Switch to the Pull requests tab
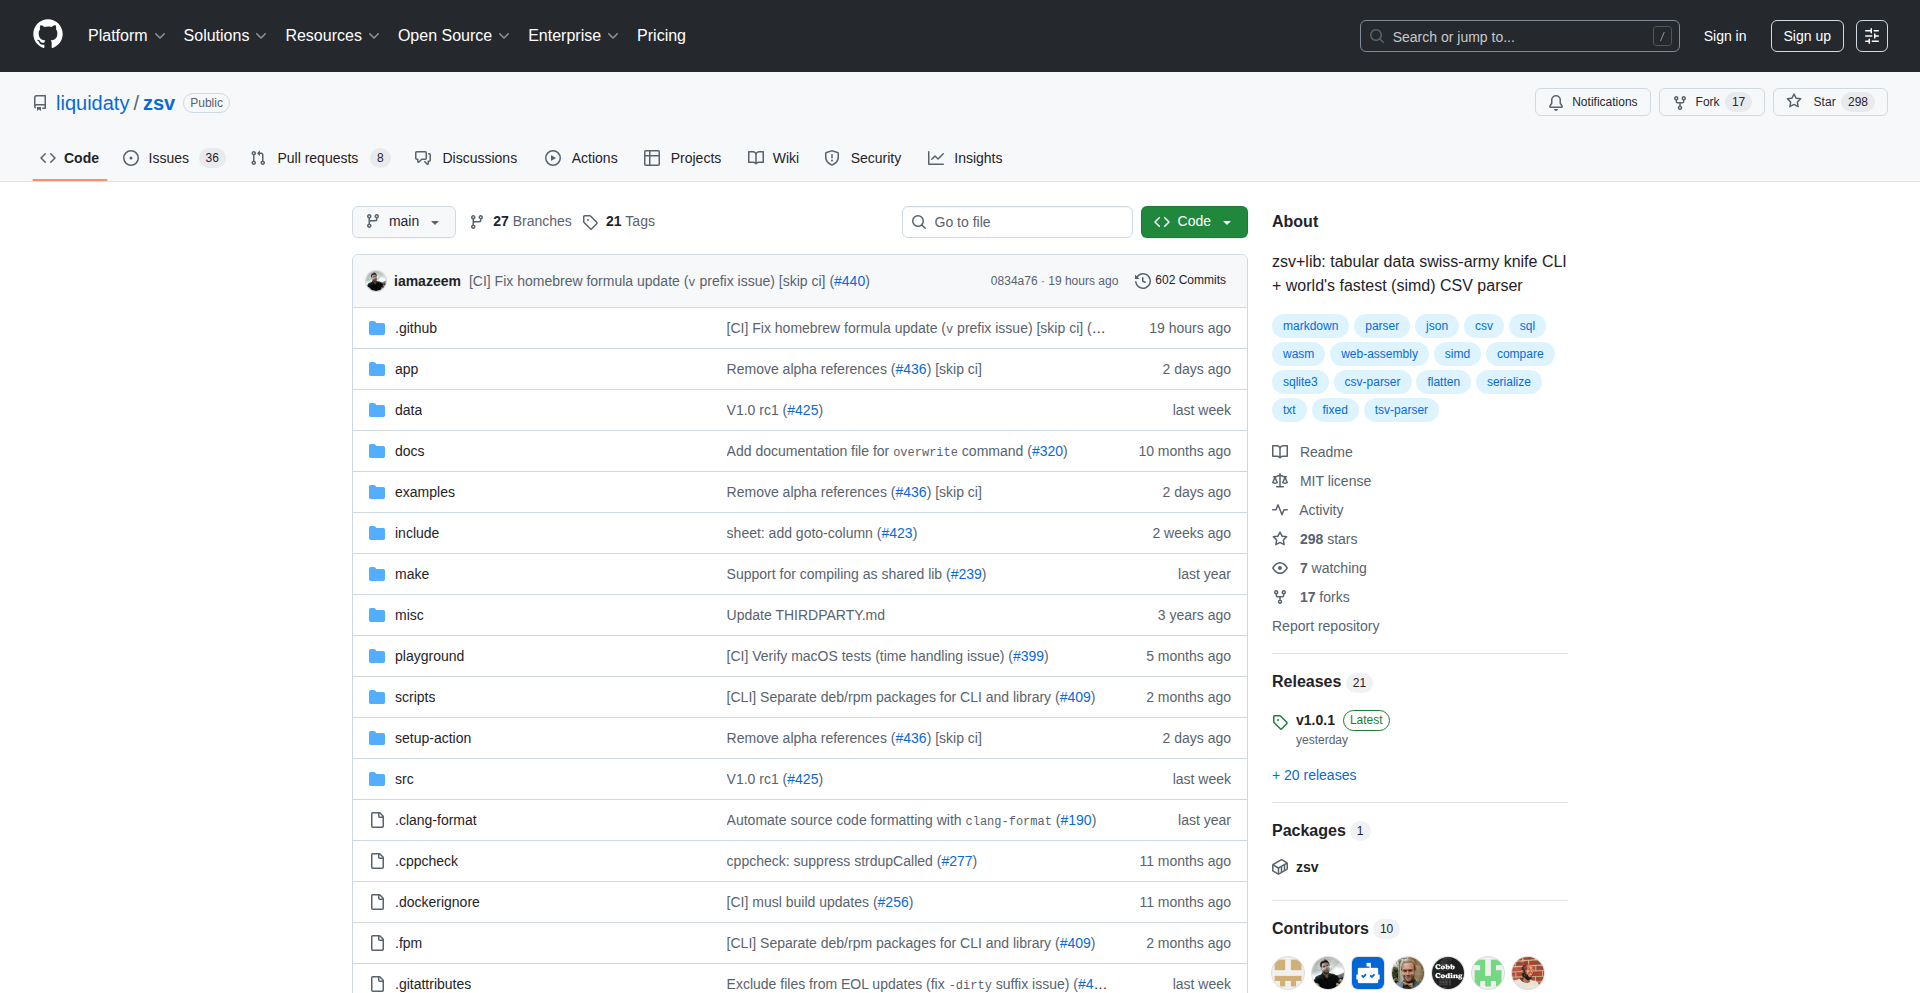Image resolution: width=1920 pixels, height=993 pixels. click(317, 157)
